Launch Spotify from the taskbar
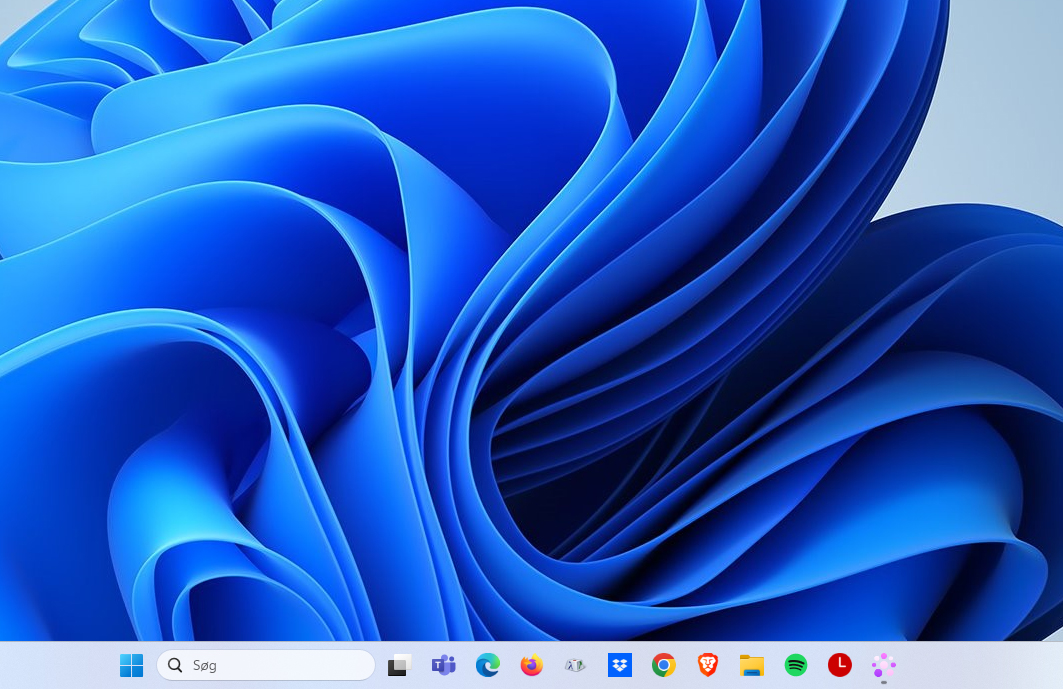 click(796, 665)
